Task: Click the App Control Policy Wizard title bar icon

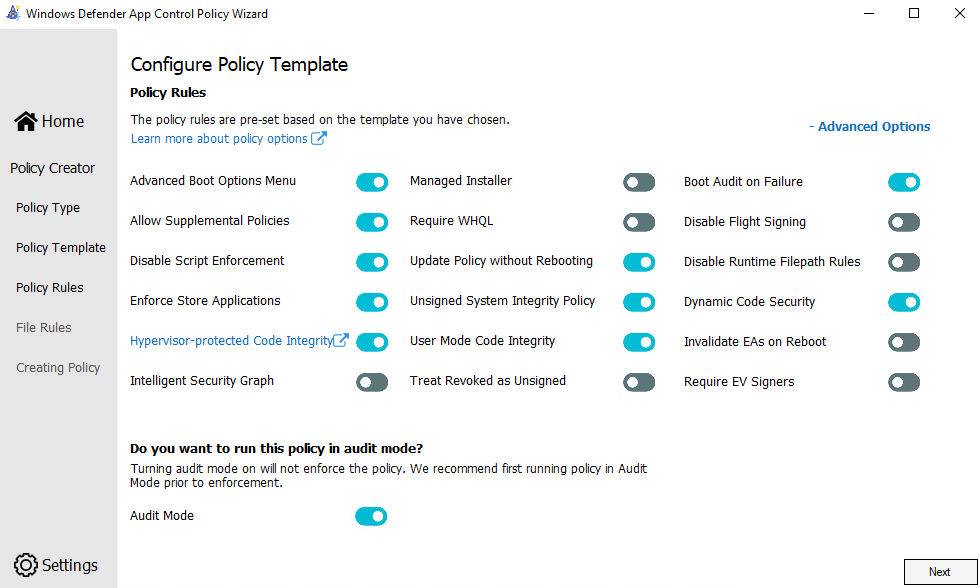Action: [11, 13]
